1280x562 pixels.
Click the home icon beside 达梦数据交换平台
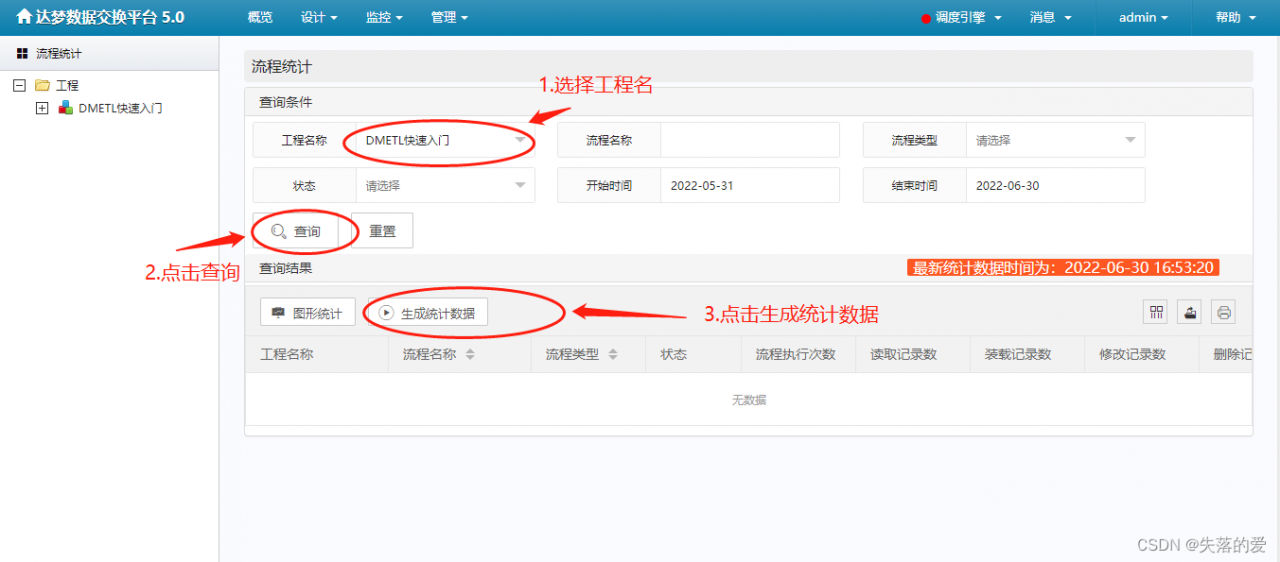[x=24, y=17]
